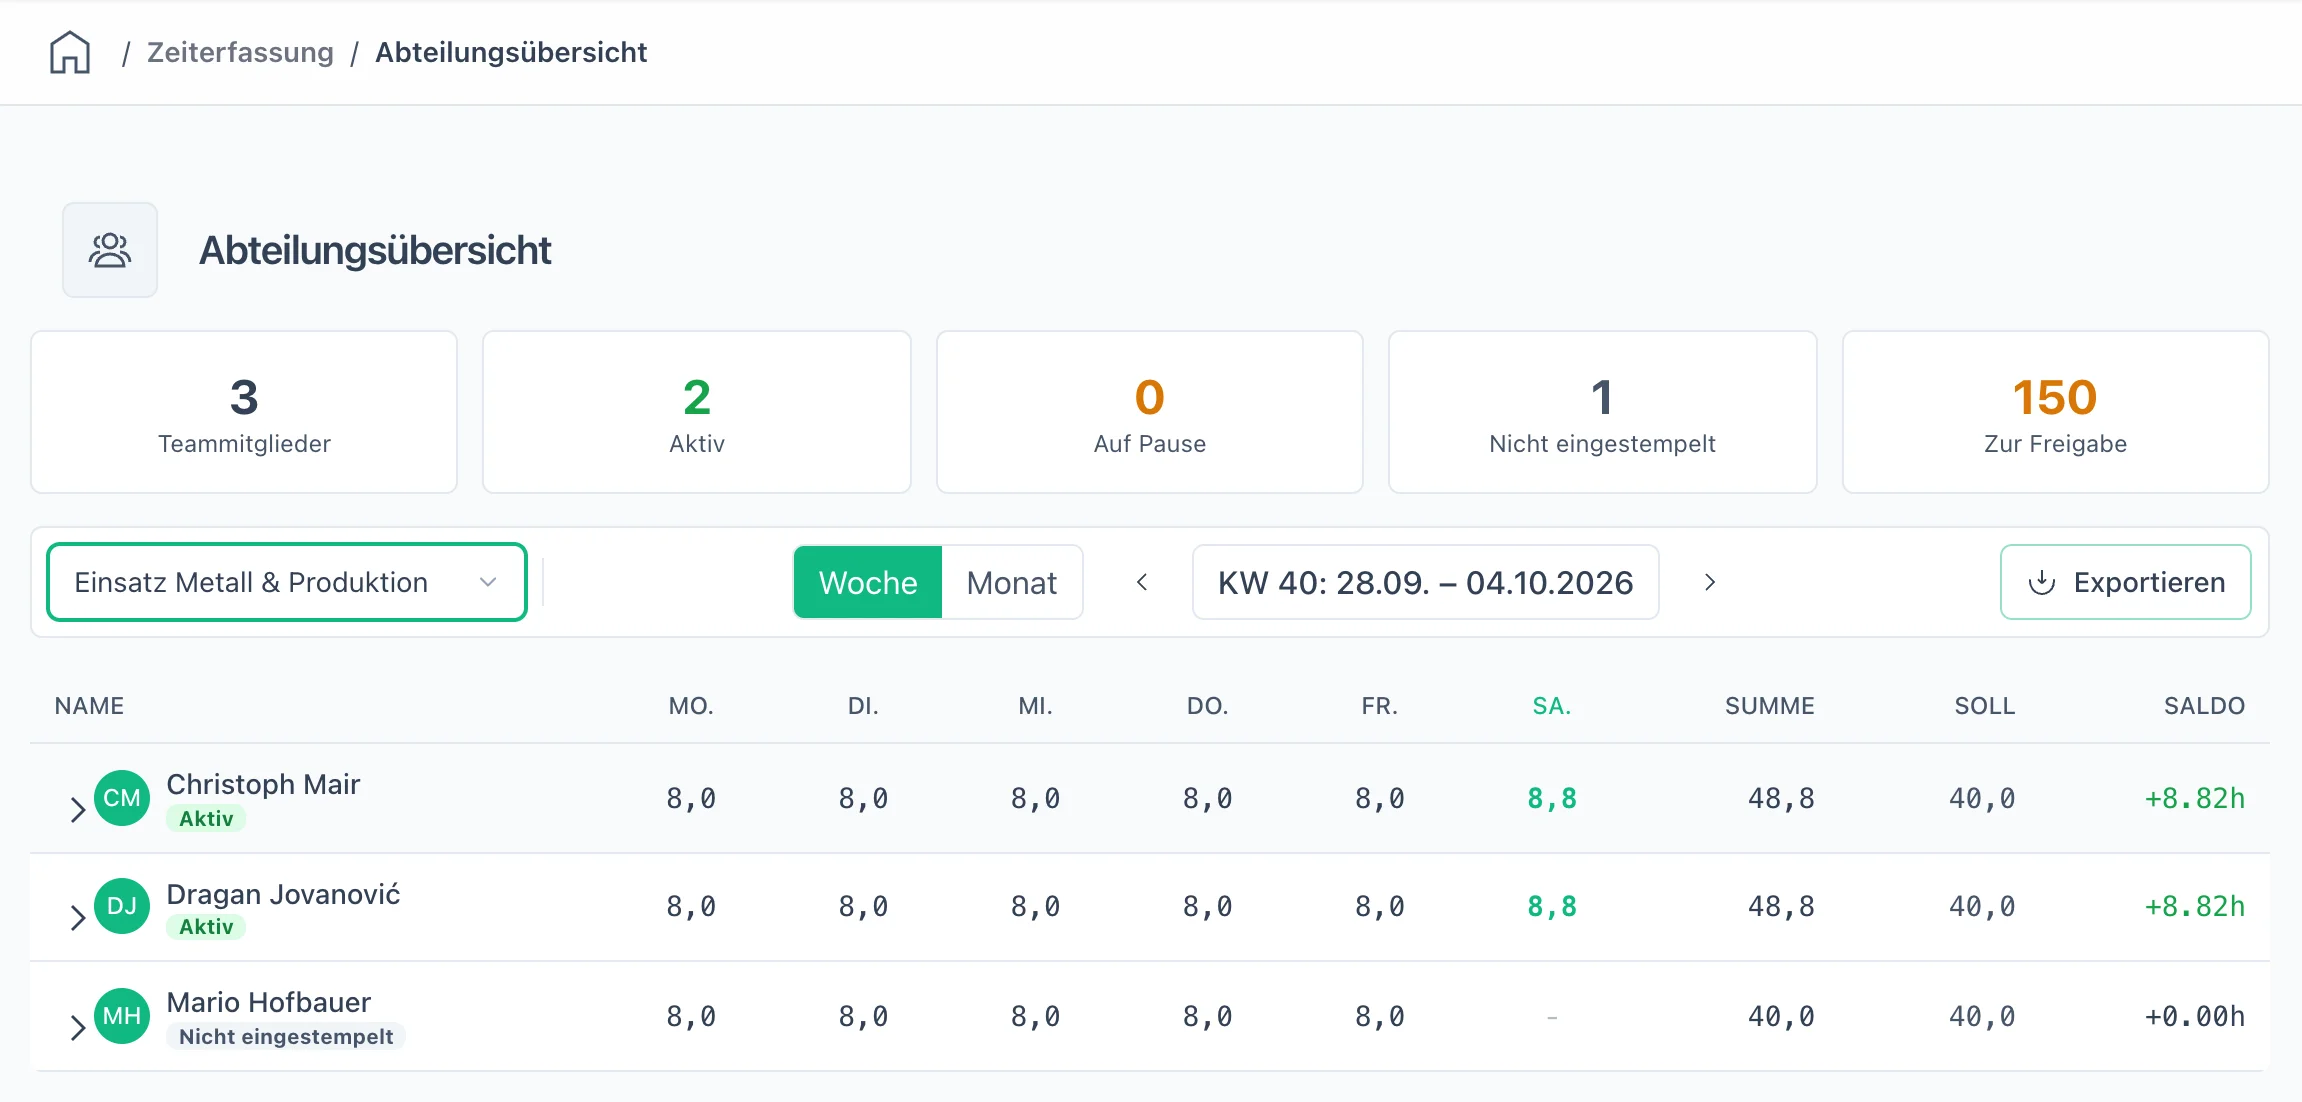Click Mario Hofbauer's +0.00h saldo

(x=2195, y=1016)
